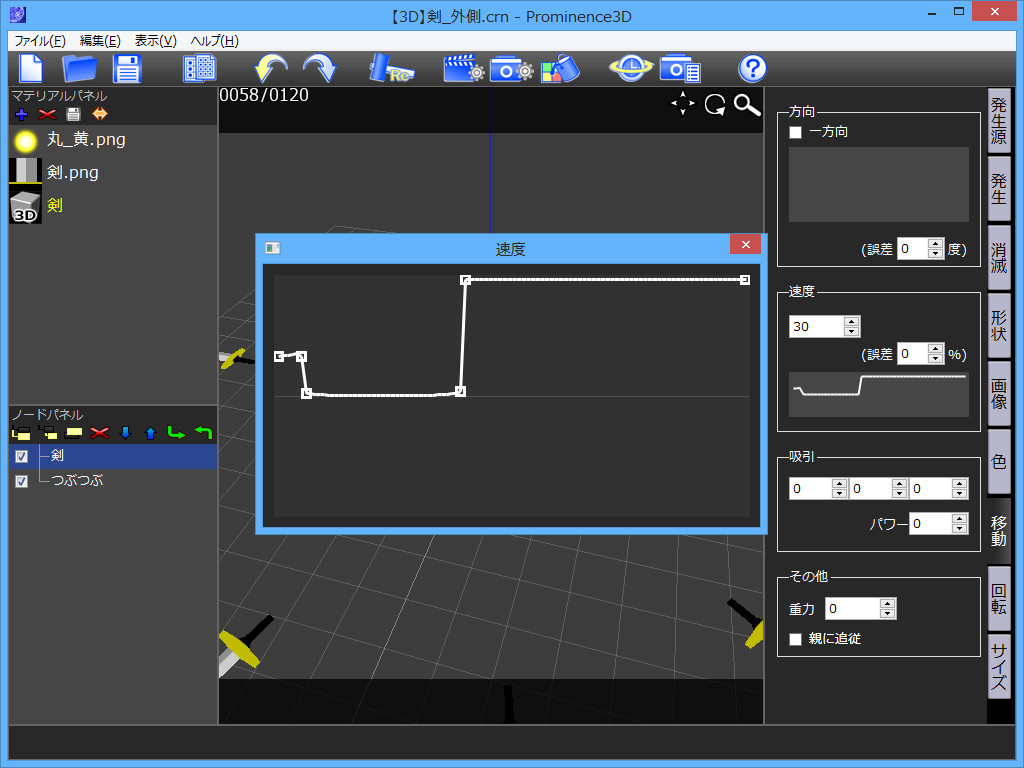Activate the viewport rotate tool
1024x768 pixels.
click(715, 104)
